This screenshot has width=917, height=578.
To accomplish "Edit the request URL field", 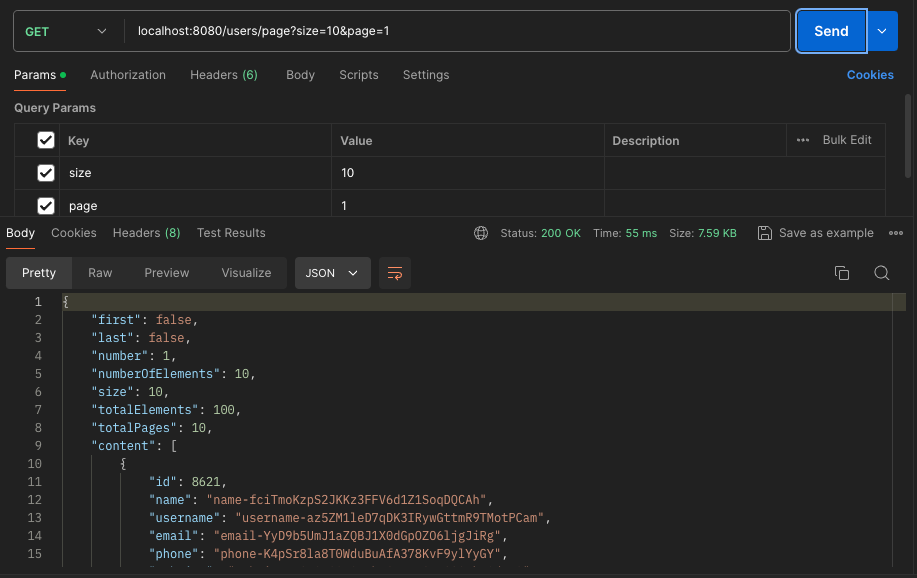I will [x=456, y=31].
